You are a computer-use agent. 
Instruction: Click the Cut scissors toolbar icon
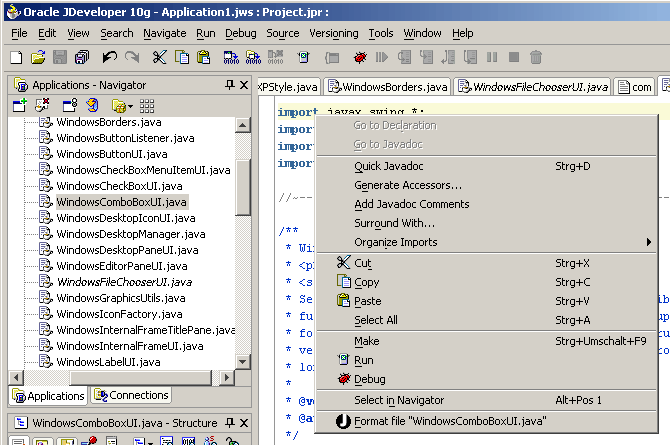(x=159, y=58)
